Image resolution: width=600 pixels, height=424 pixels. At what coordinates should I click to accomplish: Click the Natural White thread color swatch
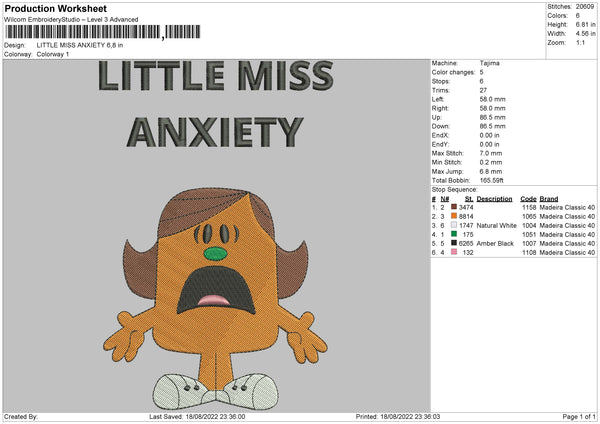pyautogui.click(x=454, y=225)
